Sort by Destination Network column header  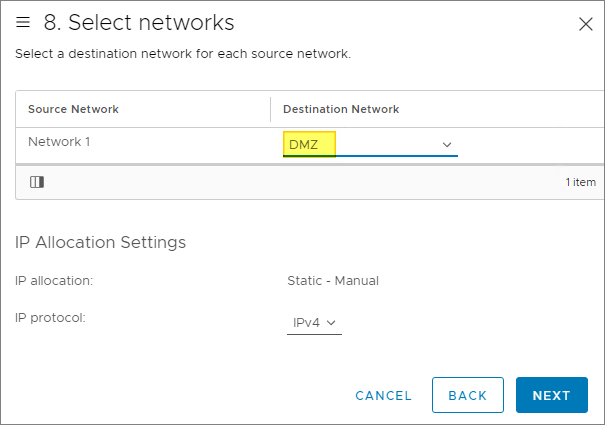pyautogui.click(x=341, y=109)
